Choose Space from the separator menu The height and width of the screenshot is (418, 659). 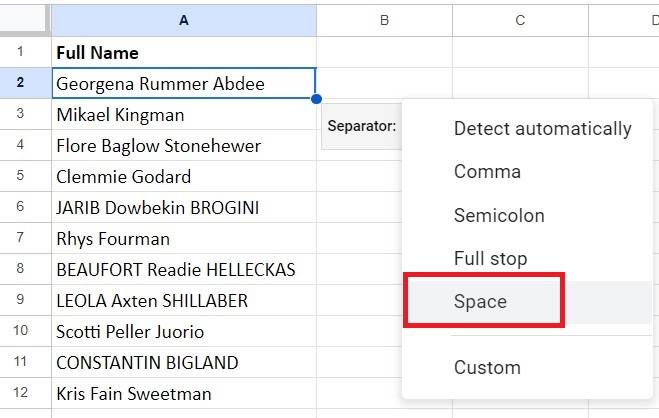(480, 301)
